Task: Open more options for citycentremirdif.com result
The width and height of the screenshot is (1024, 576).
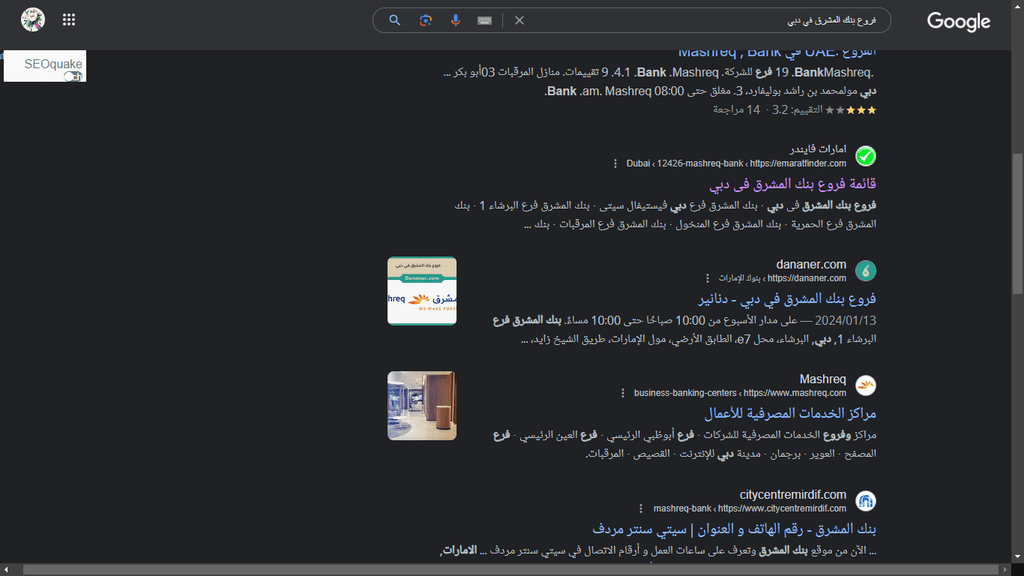Action: 641,508
